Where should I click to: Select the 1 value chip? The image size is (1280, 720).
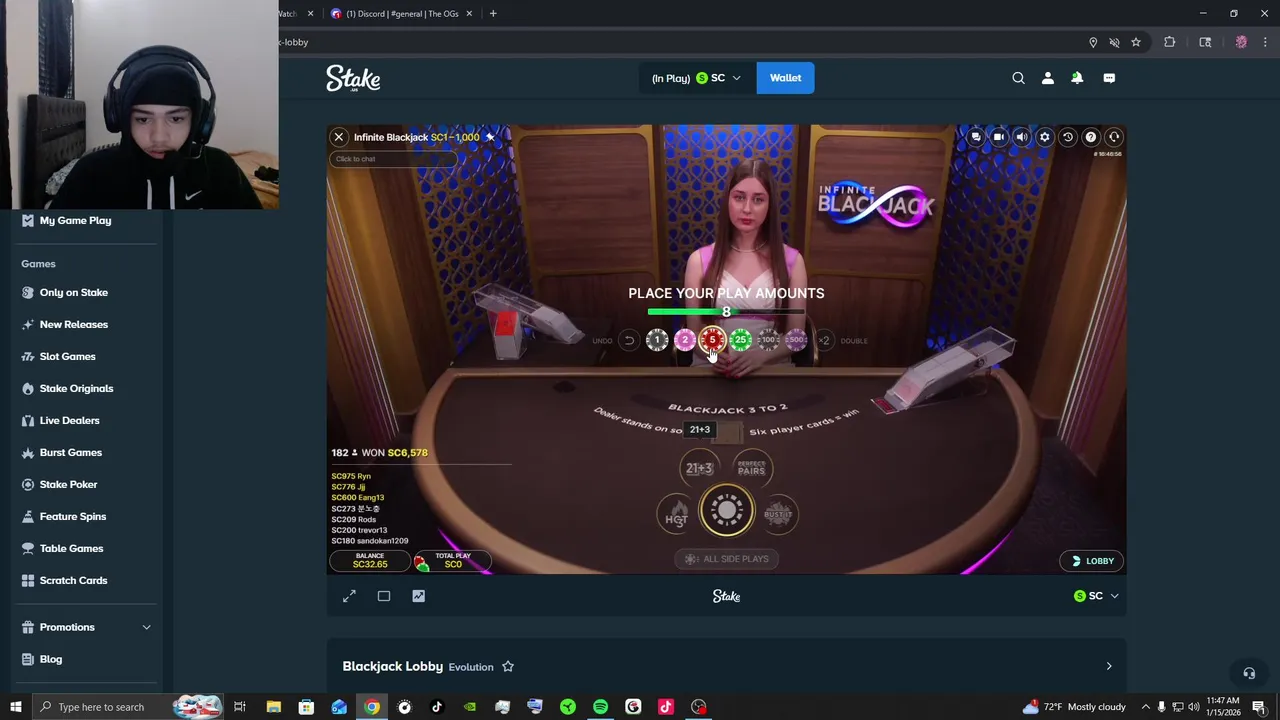(x=657, y=341)
